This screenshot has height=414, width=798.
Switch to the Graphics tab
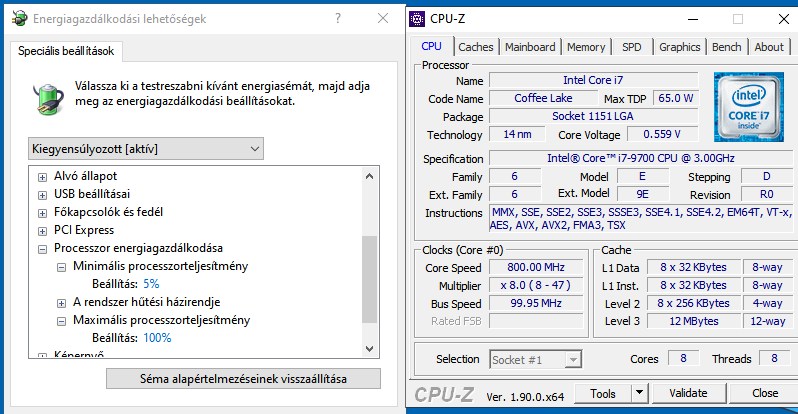coord(679,47)
